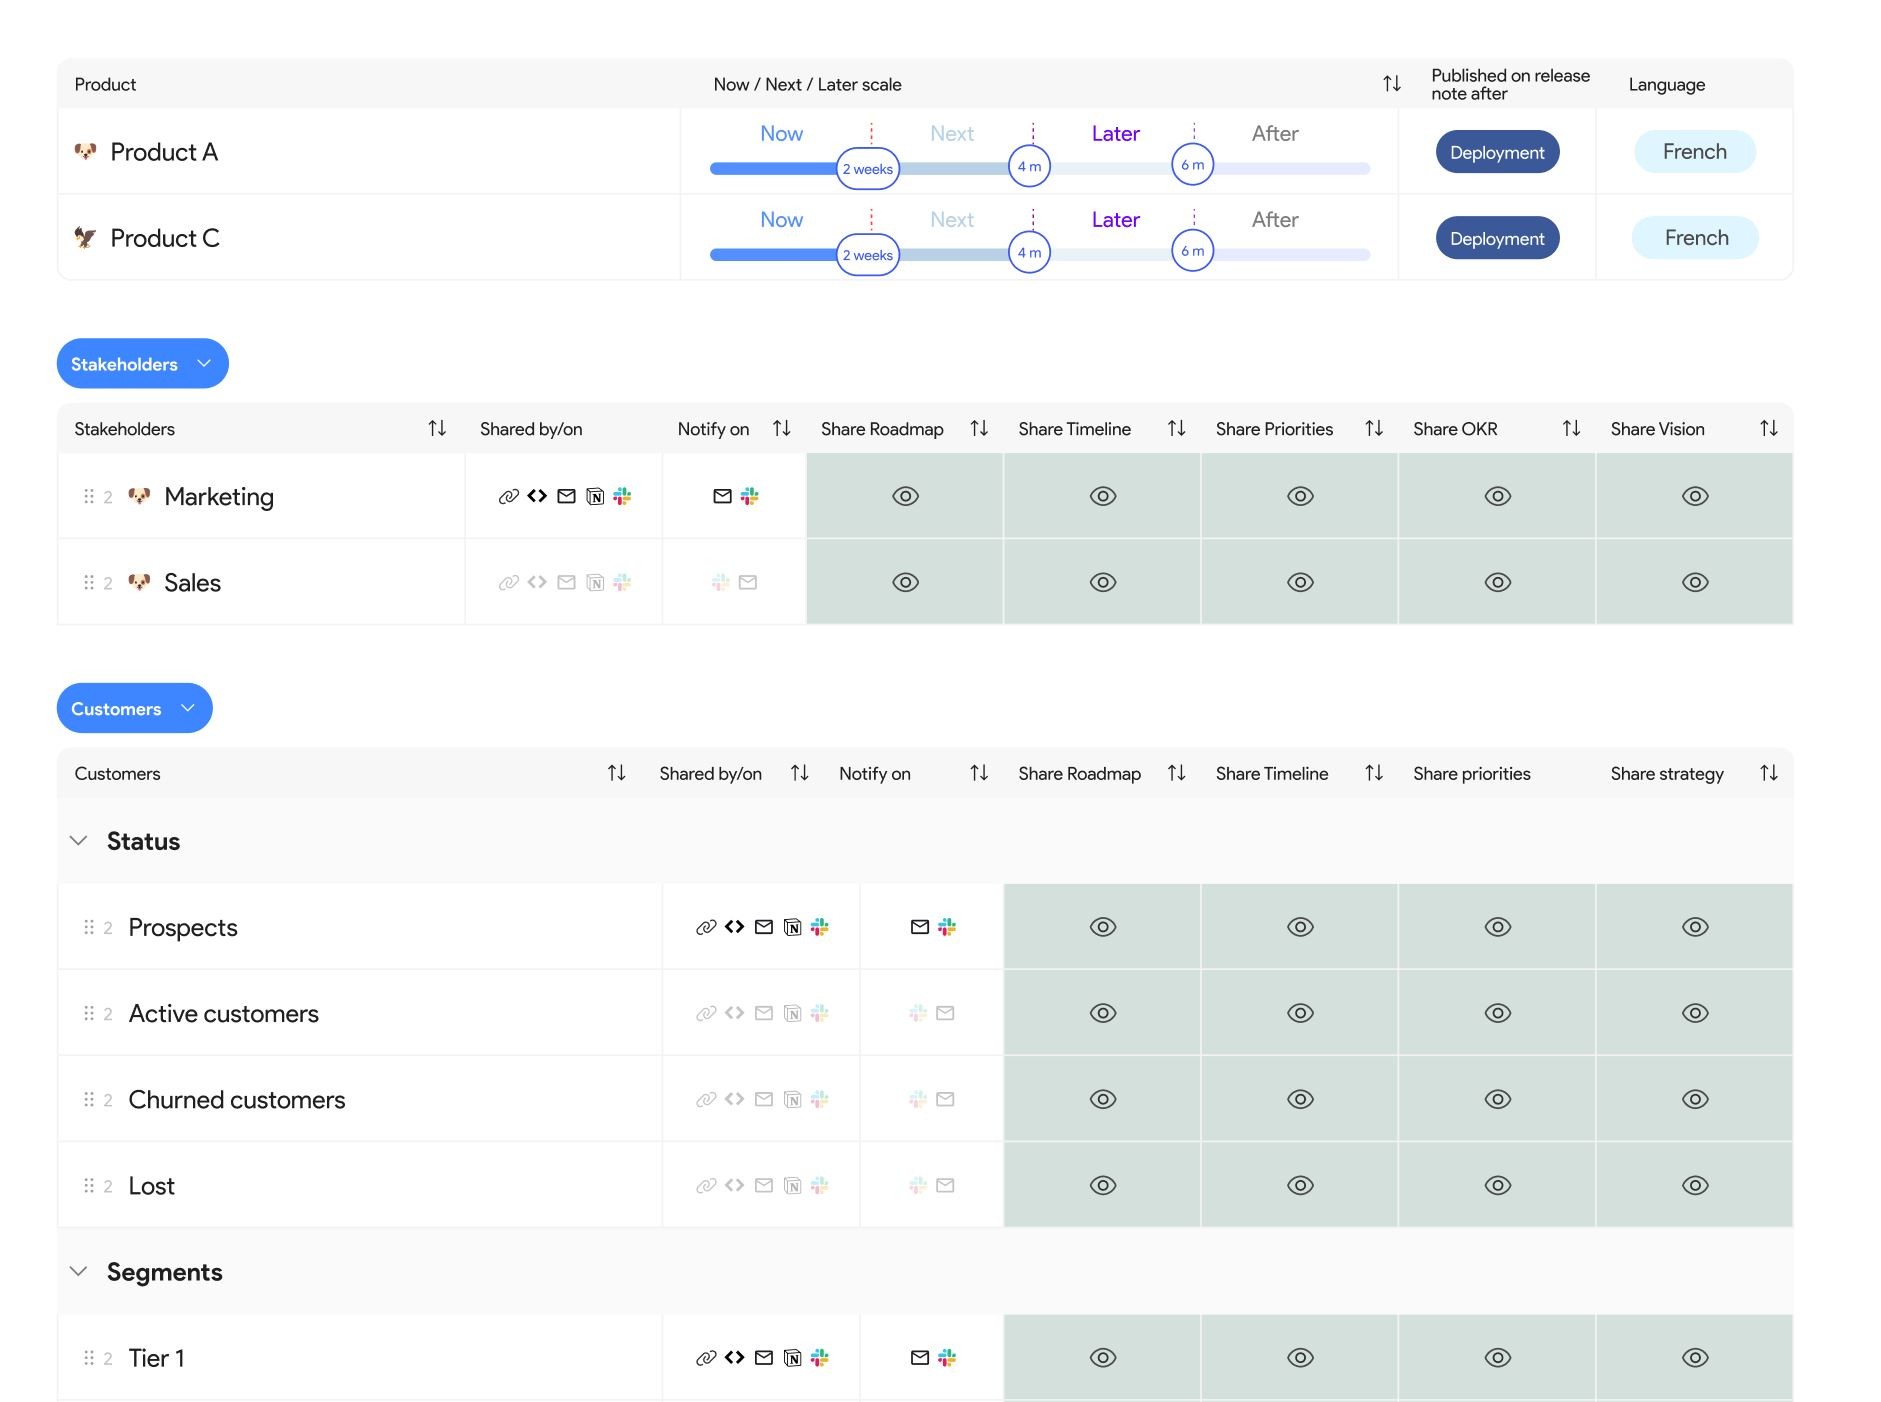
Task: Open Product C Deployment selector
Action: tap(1497, 238)
